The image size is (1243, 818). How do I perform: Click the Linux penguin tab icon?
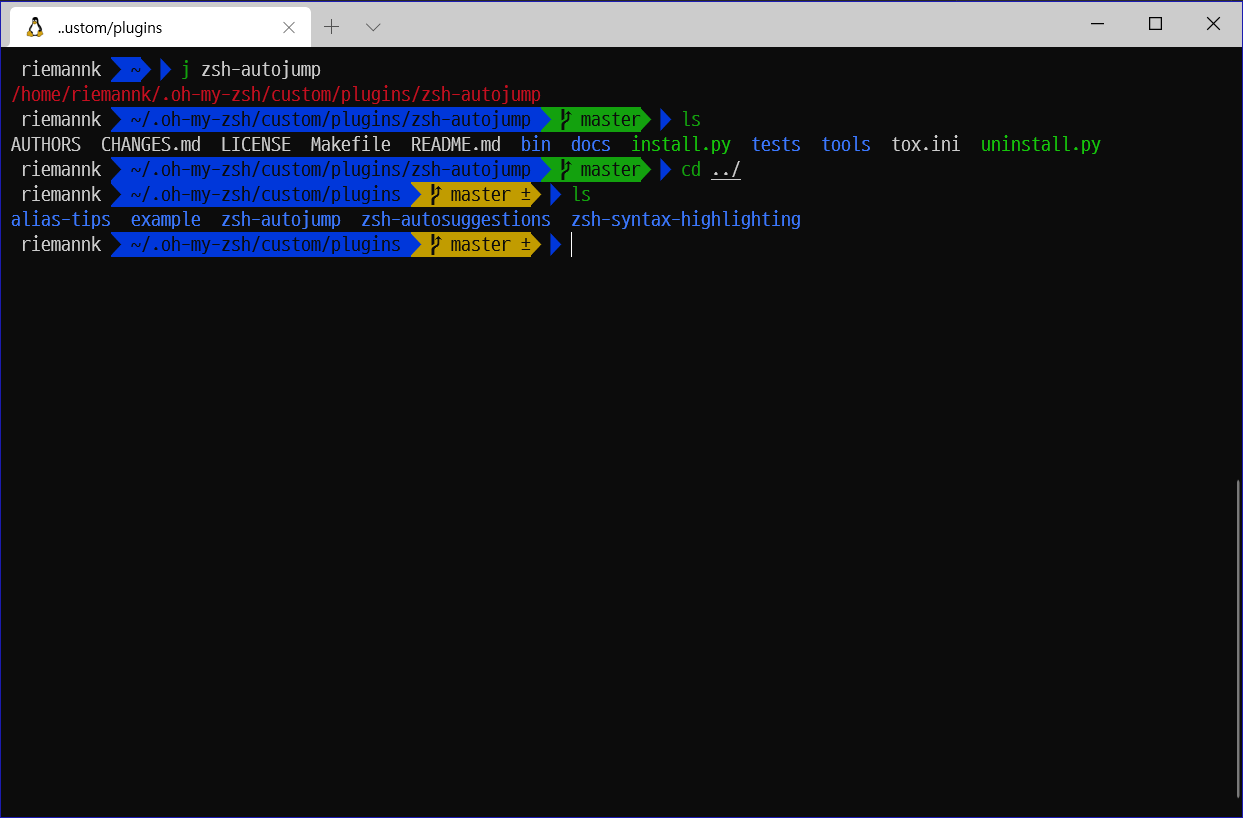(35, 27)
